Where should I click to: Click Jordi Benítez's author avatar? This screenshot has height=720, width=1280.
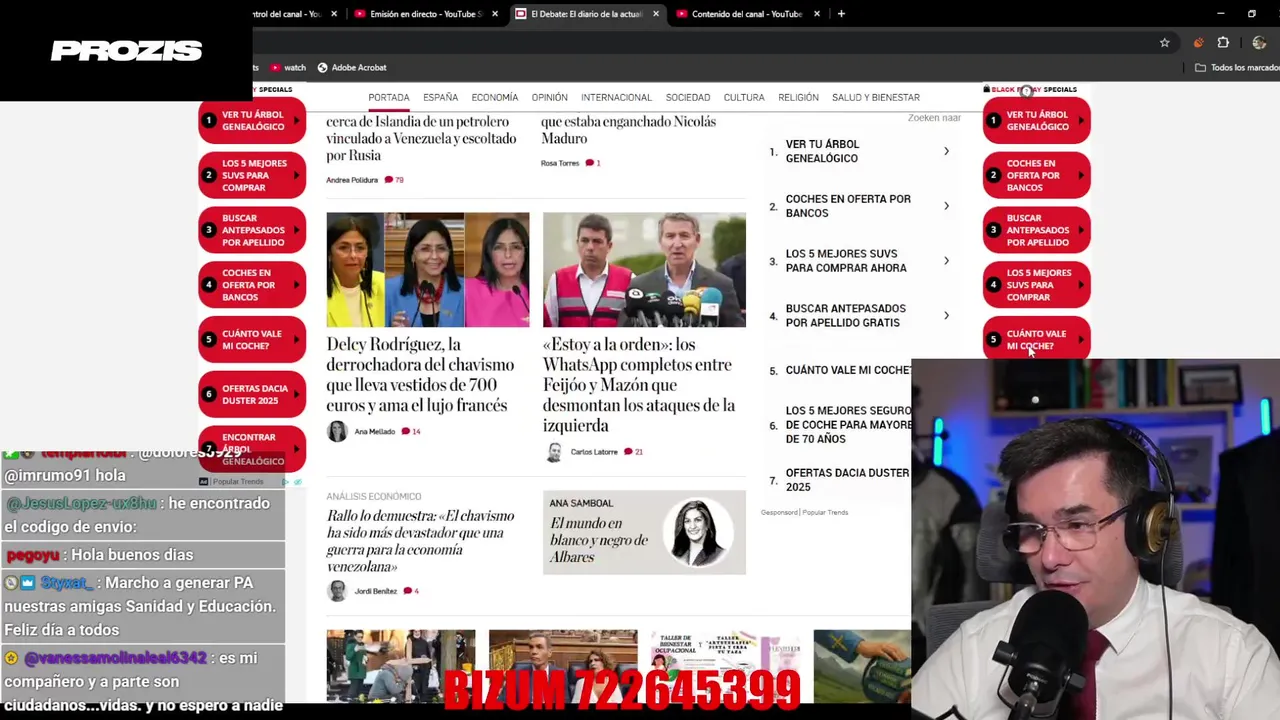pos(337,591)
